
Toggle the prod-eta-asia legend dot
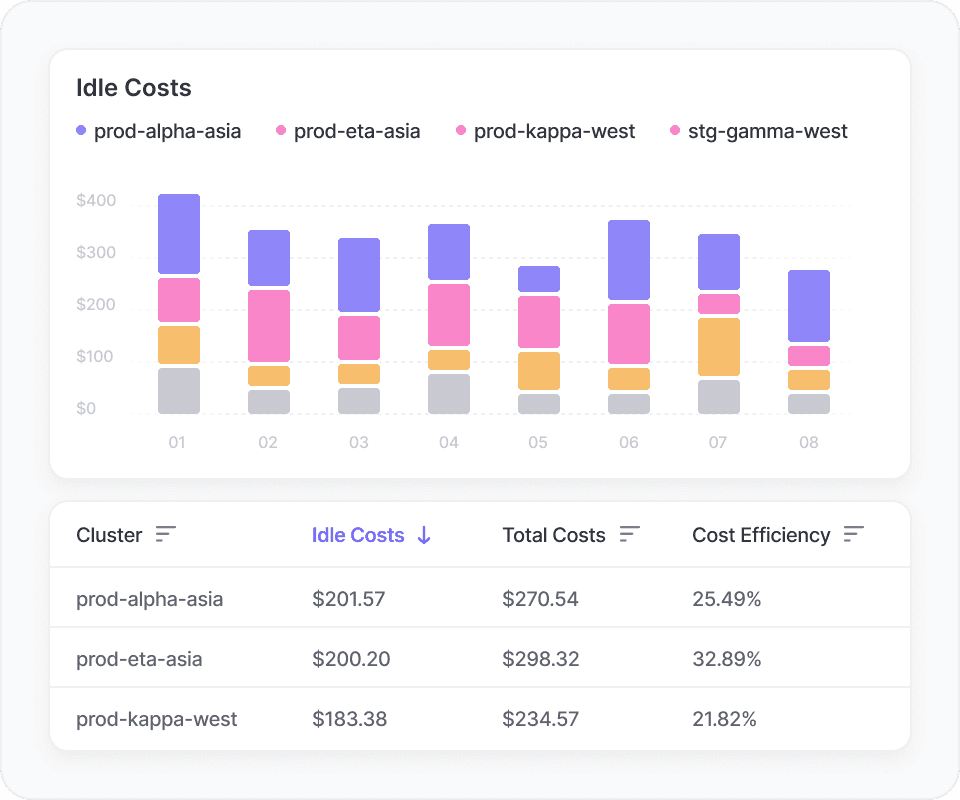281,131
